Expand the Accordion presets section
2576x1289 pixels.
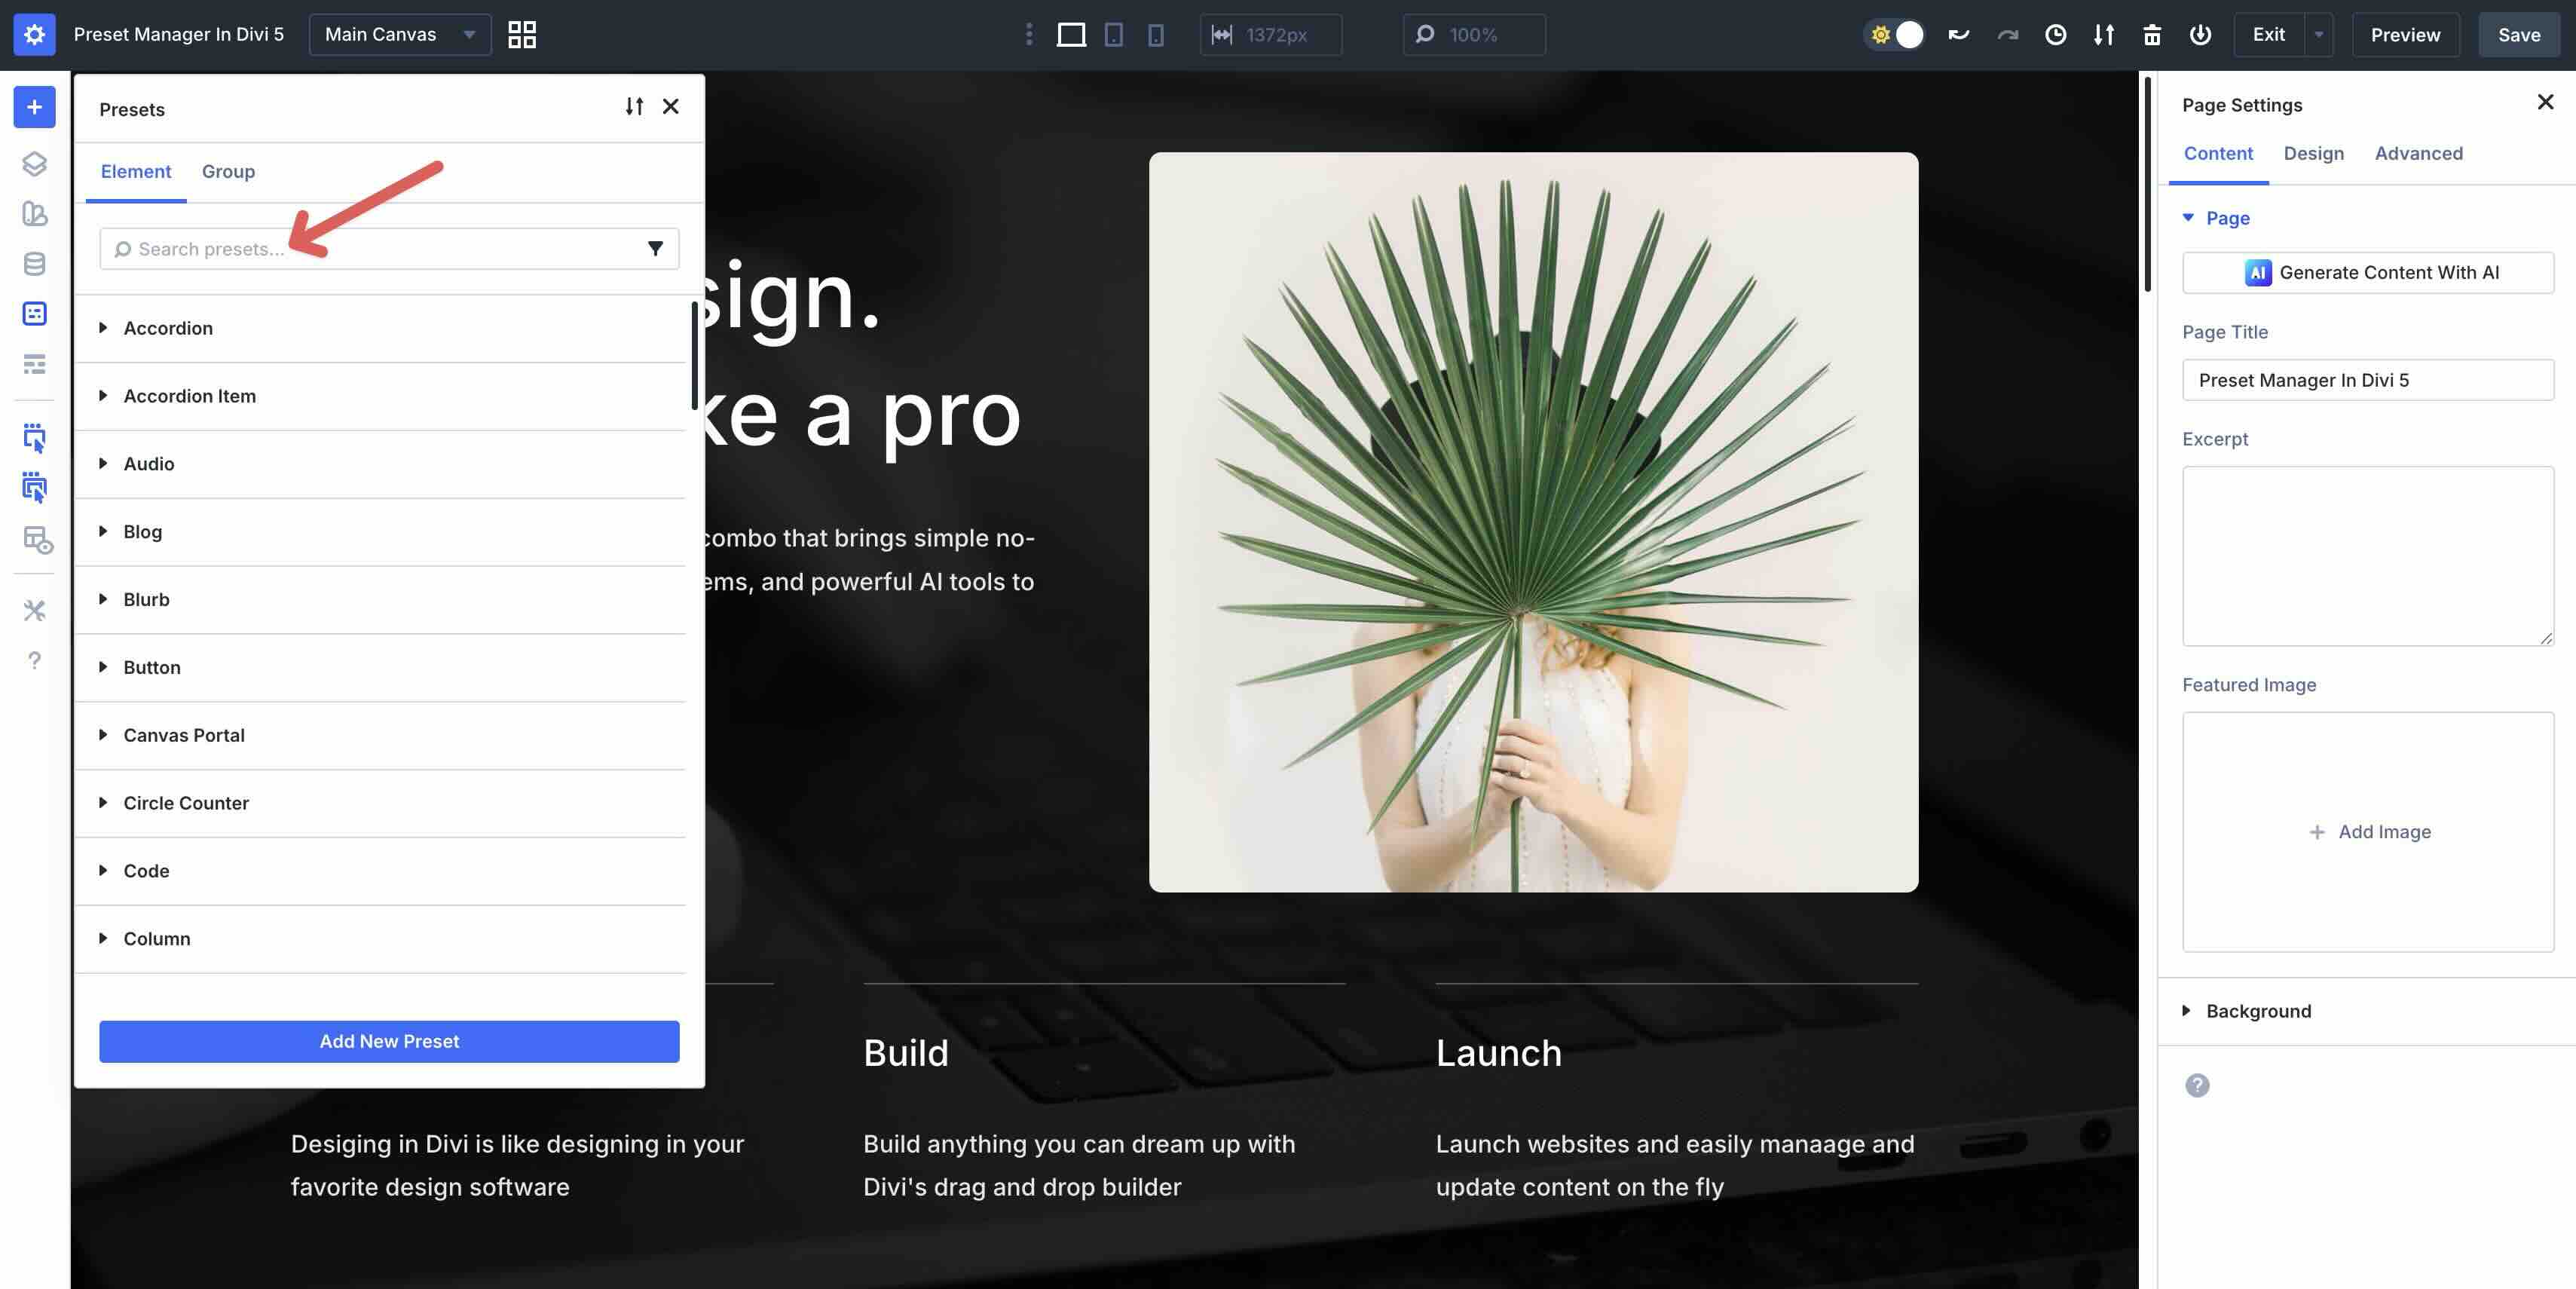[x=168, y=328]
